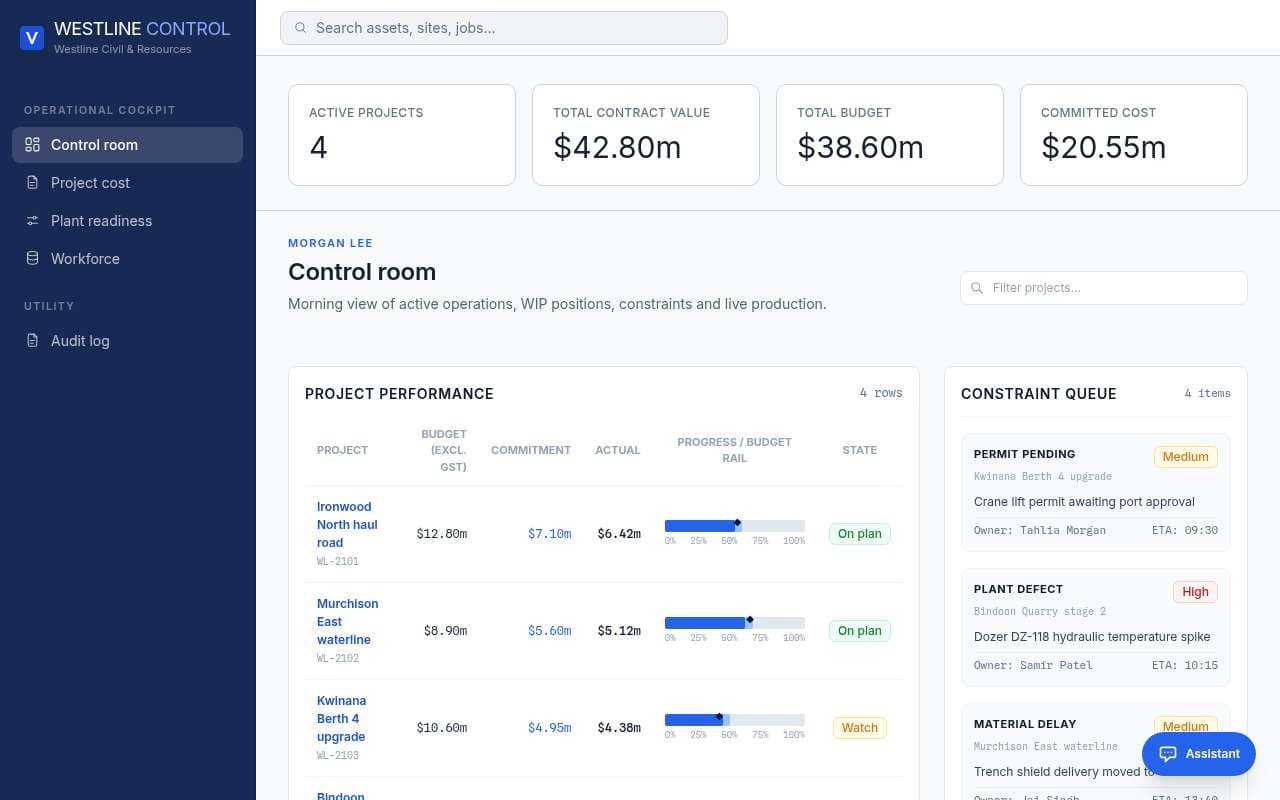
Task: Open Ironwood North haul road project
Action: point(347,525)
